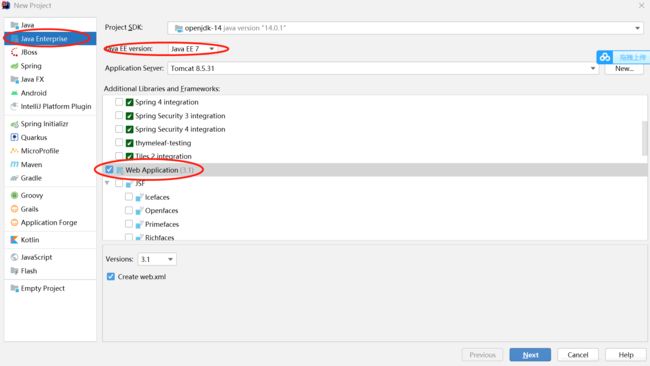The height and width of the screenshot is (366, 650).
Task: Select the Application Forge icon
Action: 15,223
